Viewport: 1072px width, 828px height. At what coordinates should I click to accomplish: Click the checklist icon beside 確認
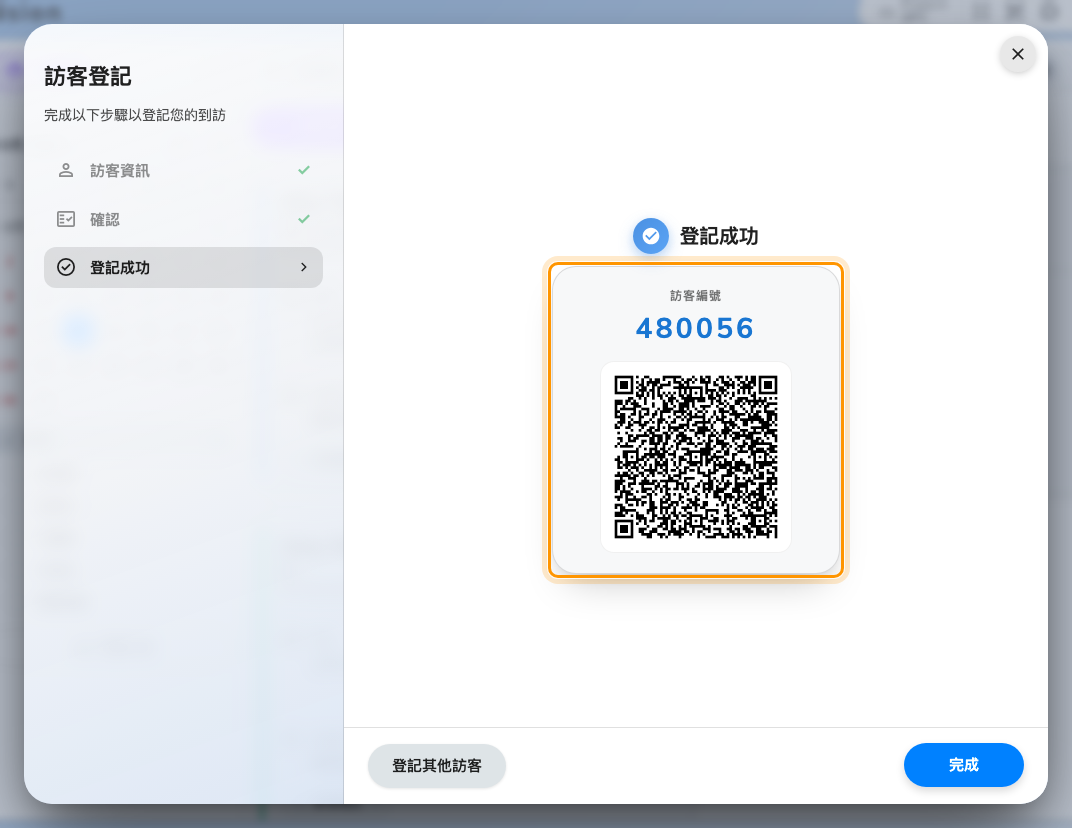[x=66, y=219]
